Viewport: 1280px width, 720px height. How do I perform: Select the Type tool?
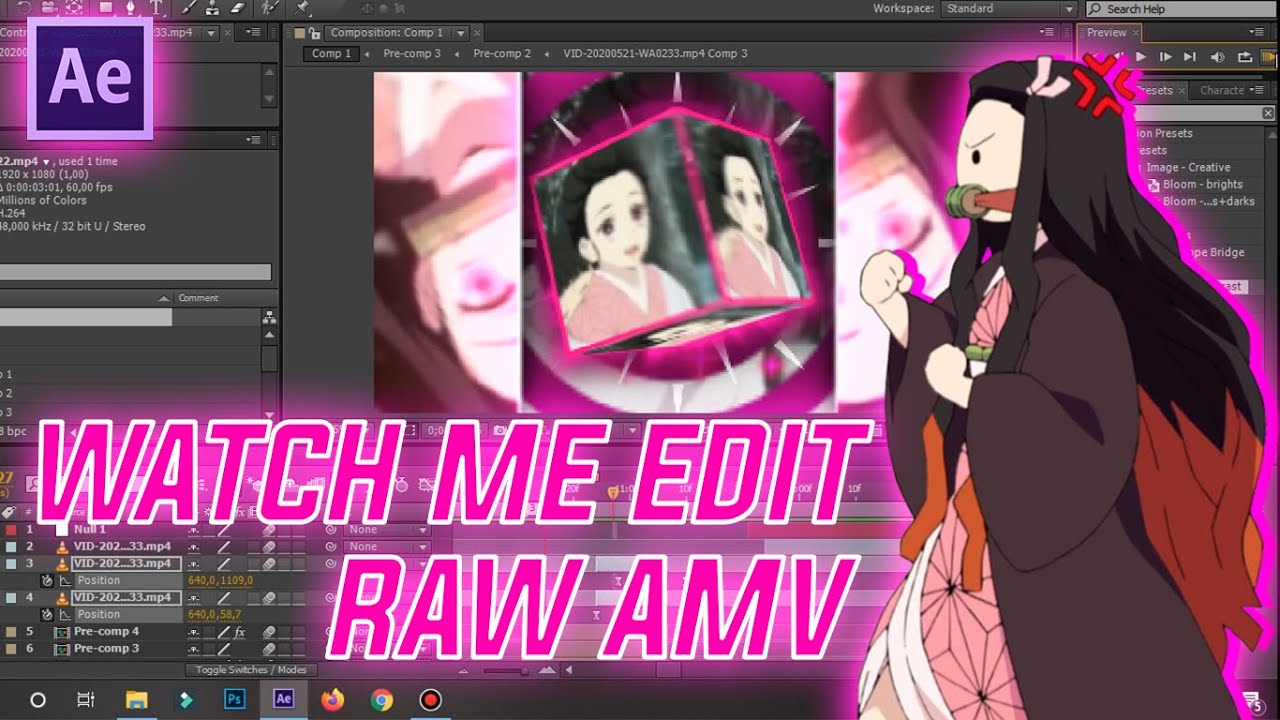coord(157,7)
